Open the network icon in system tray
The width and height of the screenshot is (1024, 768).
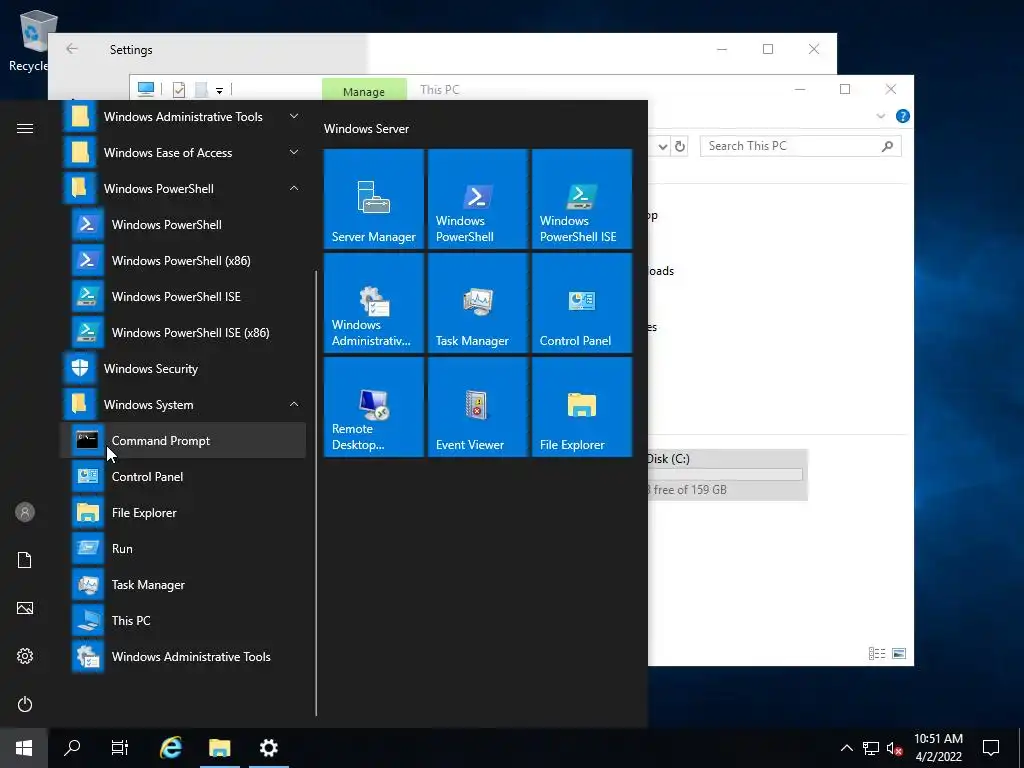[x=871, y=748]
